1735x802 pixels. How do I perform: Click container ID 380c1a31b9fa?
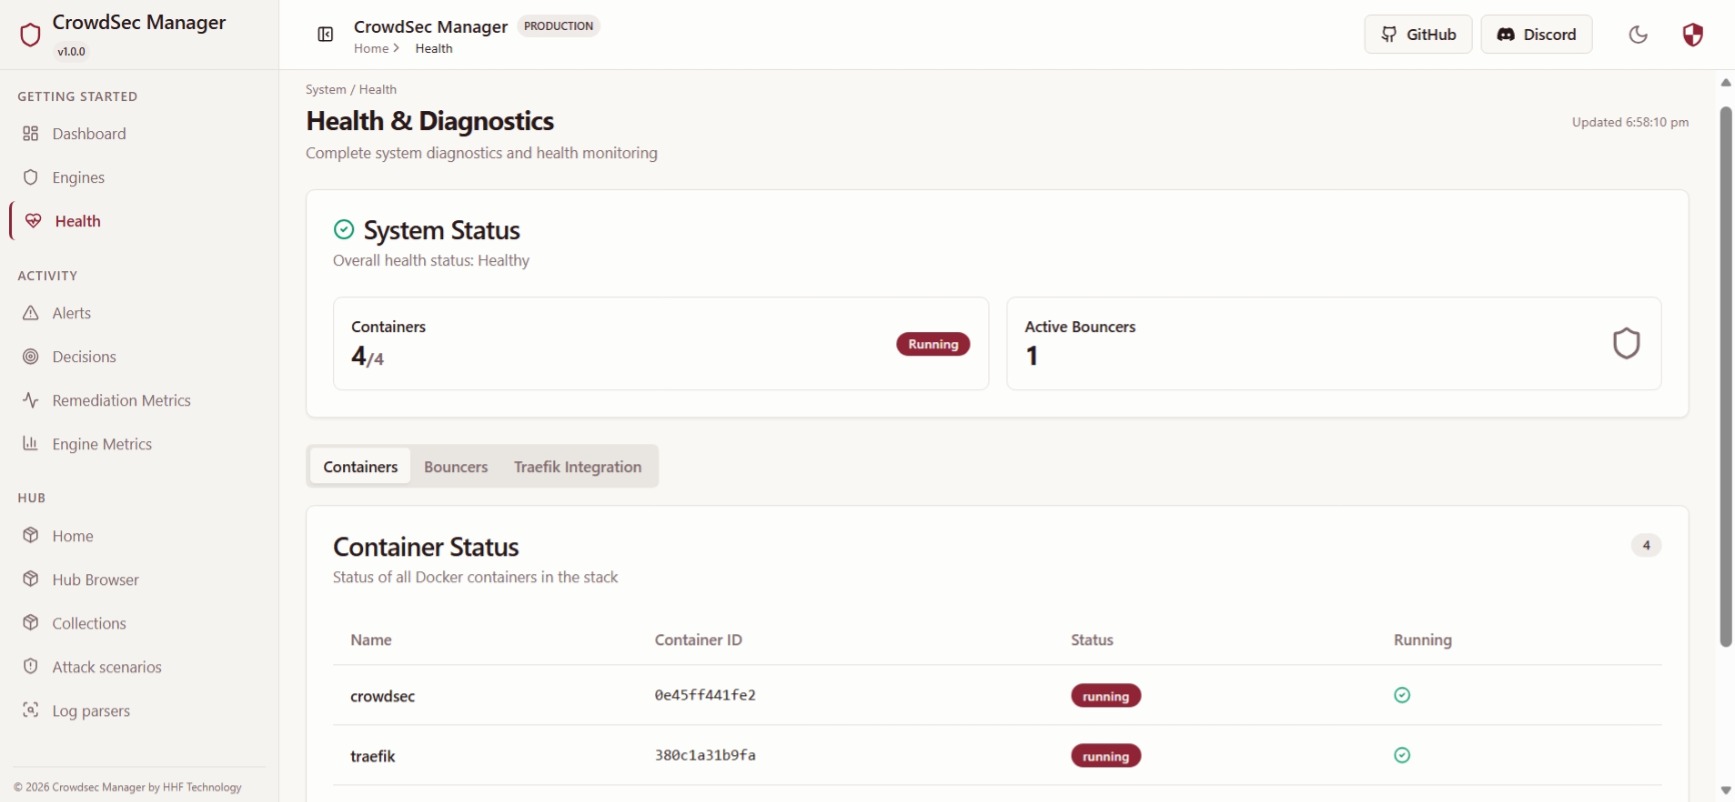[705, 755]
